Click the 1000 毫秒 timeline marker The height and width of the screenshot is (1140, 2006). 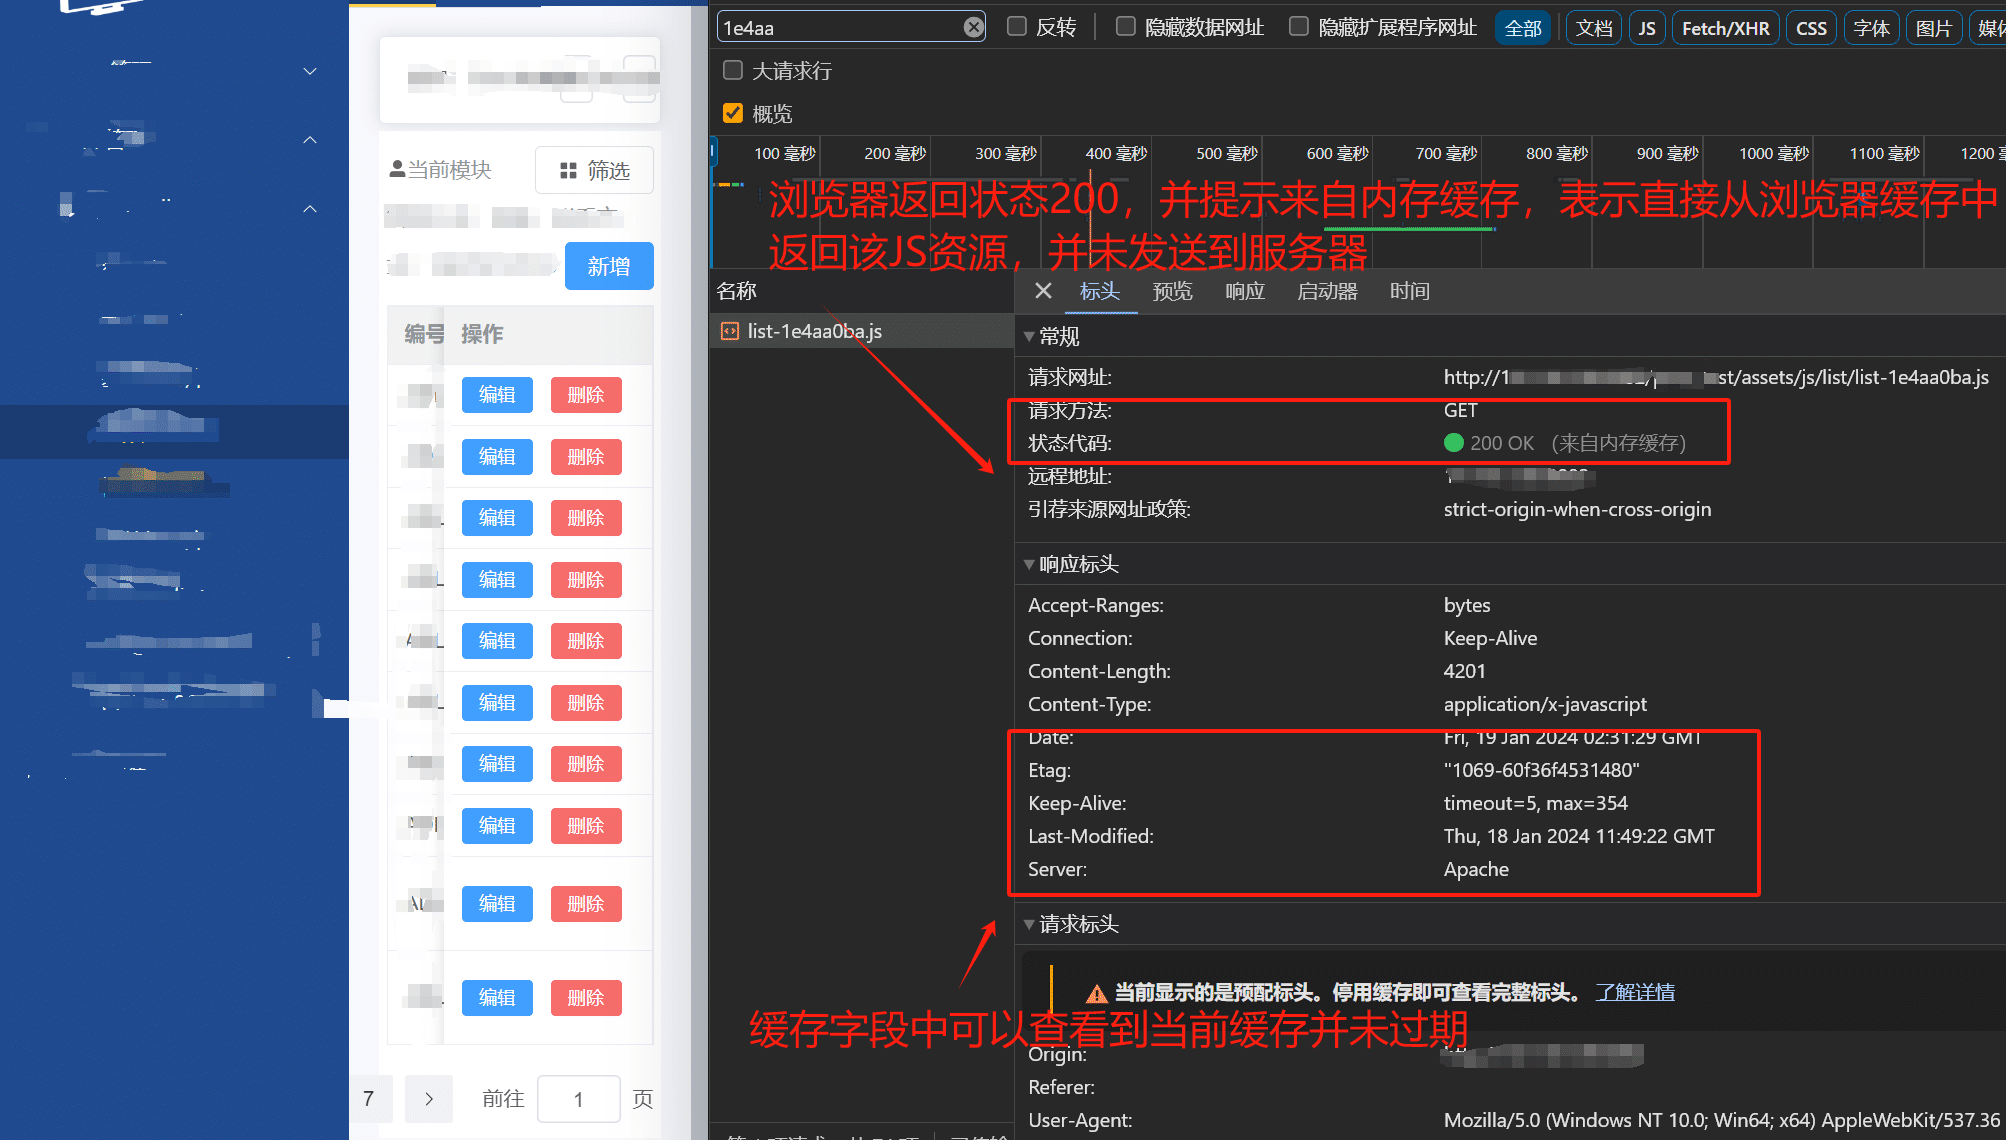tap(1774, 153)
